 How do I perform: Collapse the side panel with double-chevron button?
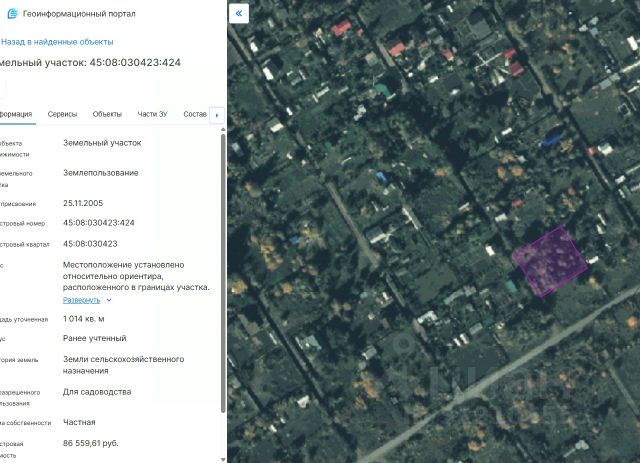coord(239,13)
